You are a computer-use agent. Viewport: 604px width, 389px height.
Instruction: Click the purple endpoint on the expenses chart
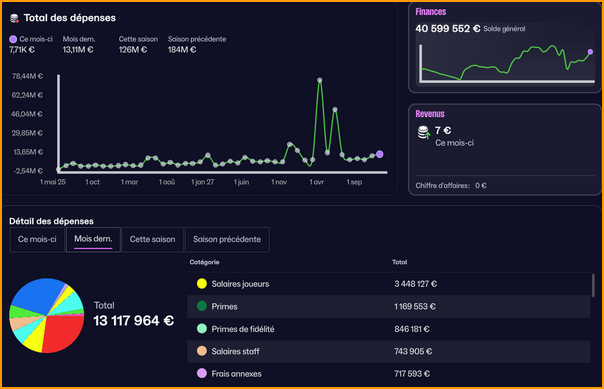[379, 154]
